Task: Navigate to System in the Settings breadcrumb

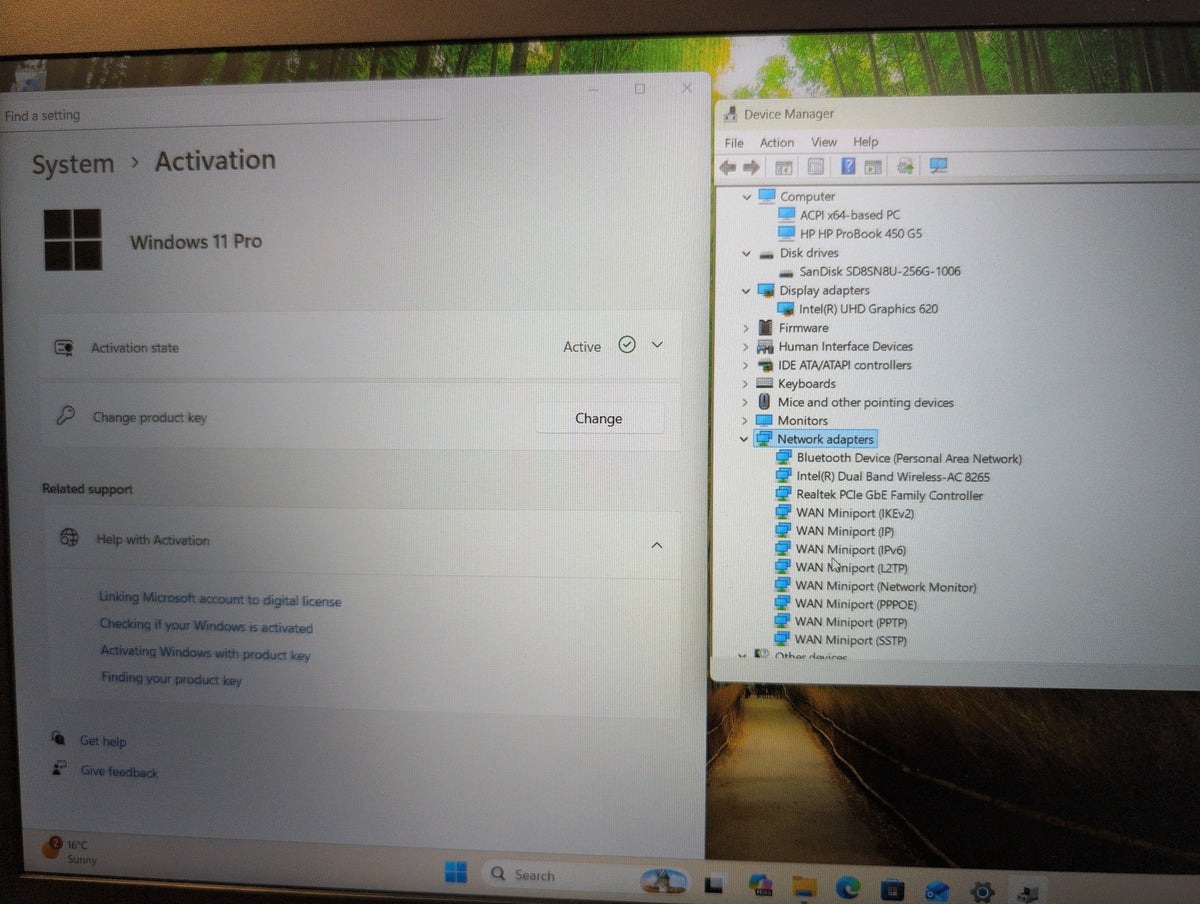Action: [x=73, y=165]
